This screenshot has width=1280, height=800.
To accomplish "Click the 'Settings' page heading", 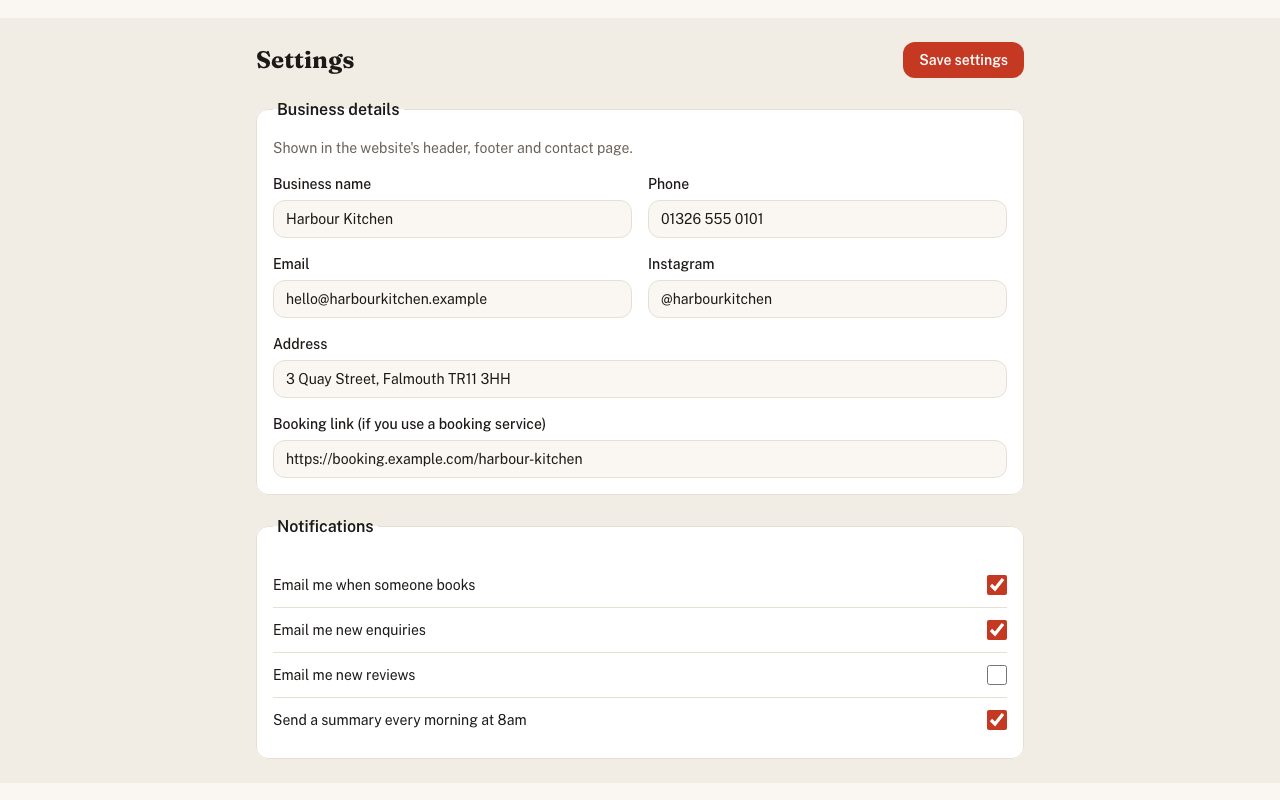I will [x=305, y=60].
